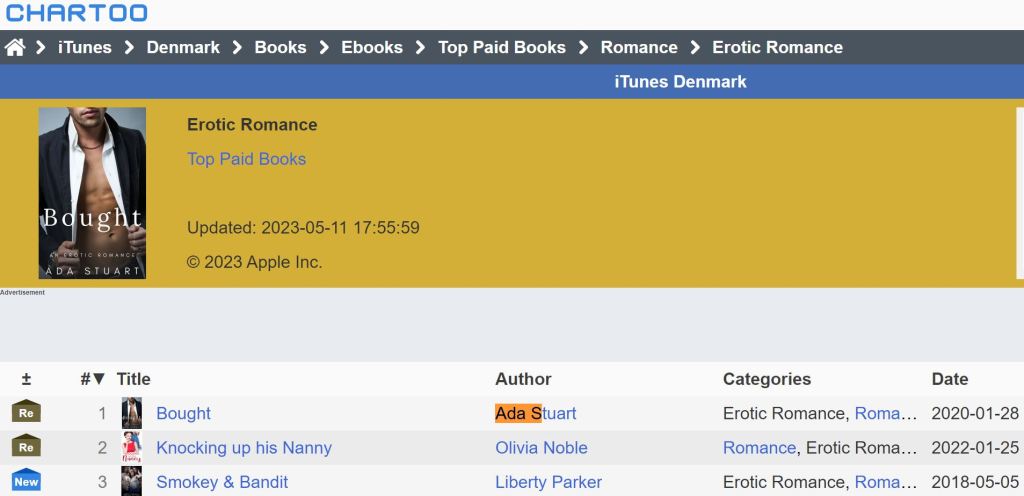Click the Re badge on row 1
Viewport: 1024px width, 496px height.
coord(26,413)
